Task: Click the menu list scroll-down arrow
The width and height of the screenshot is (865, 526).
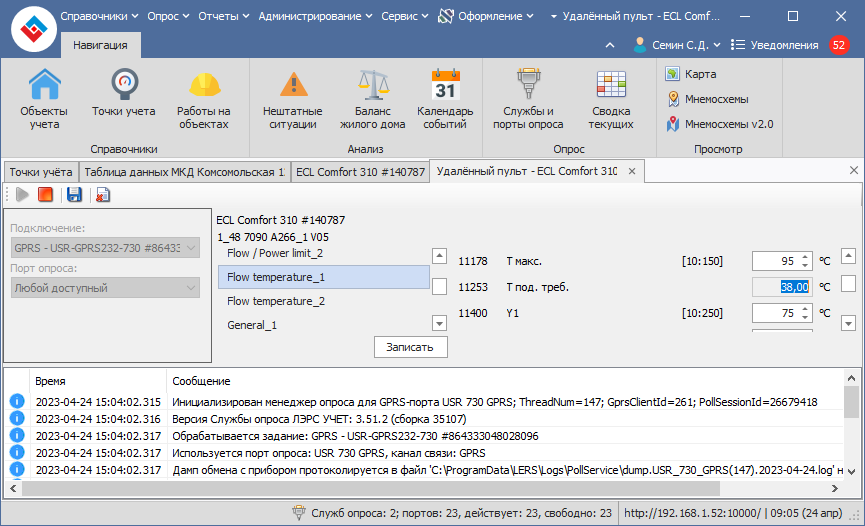Action: coord(439,323)
